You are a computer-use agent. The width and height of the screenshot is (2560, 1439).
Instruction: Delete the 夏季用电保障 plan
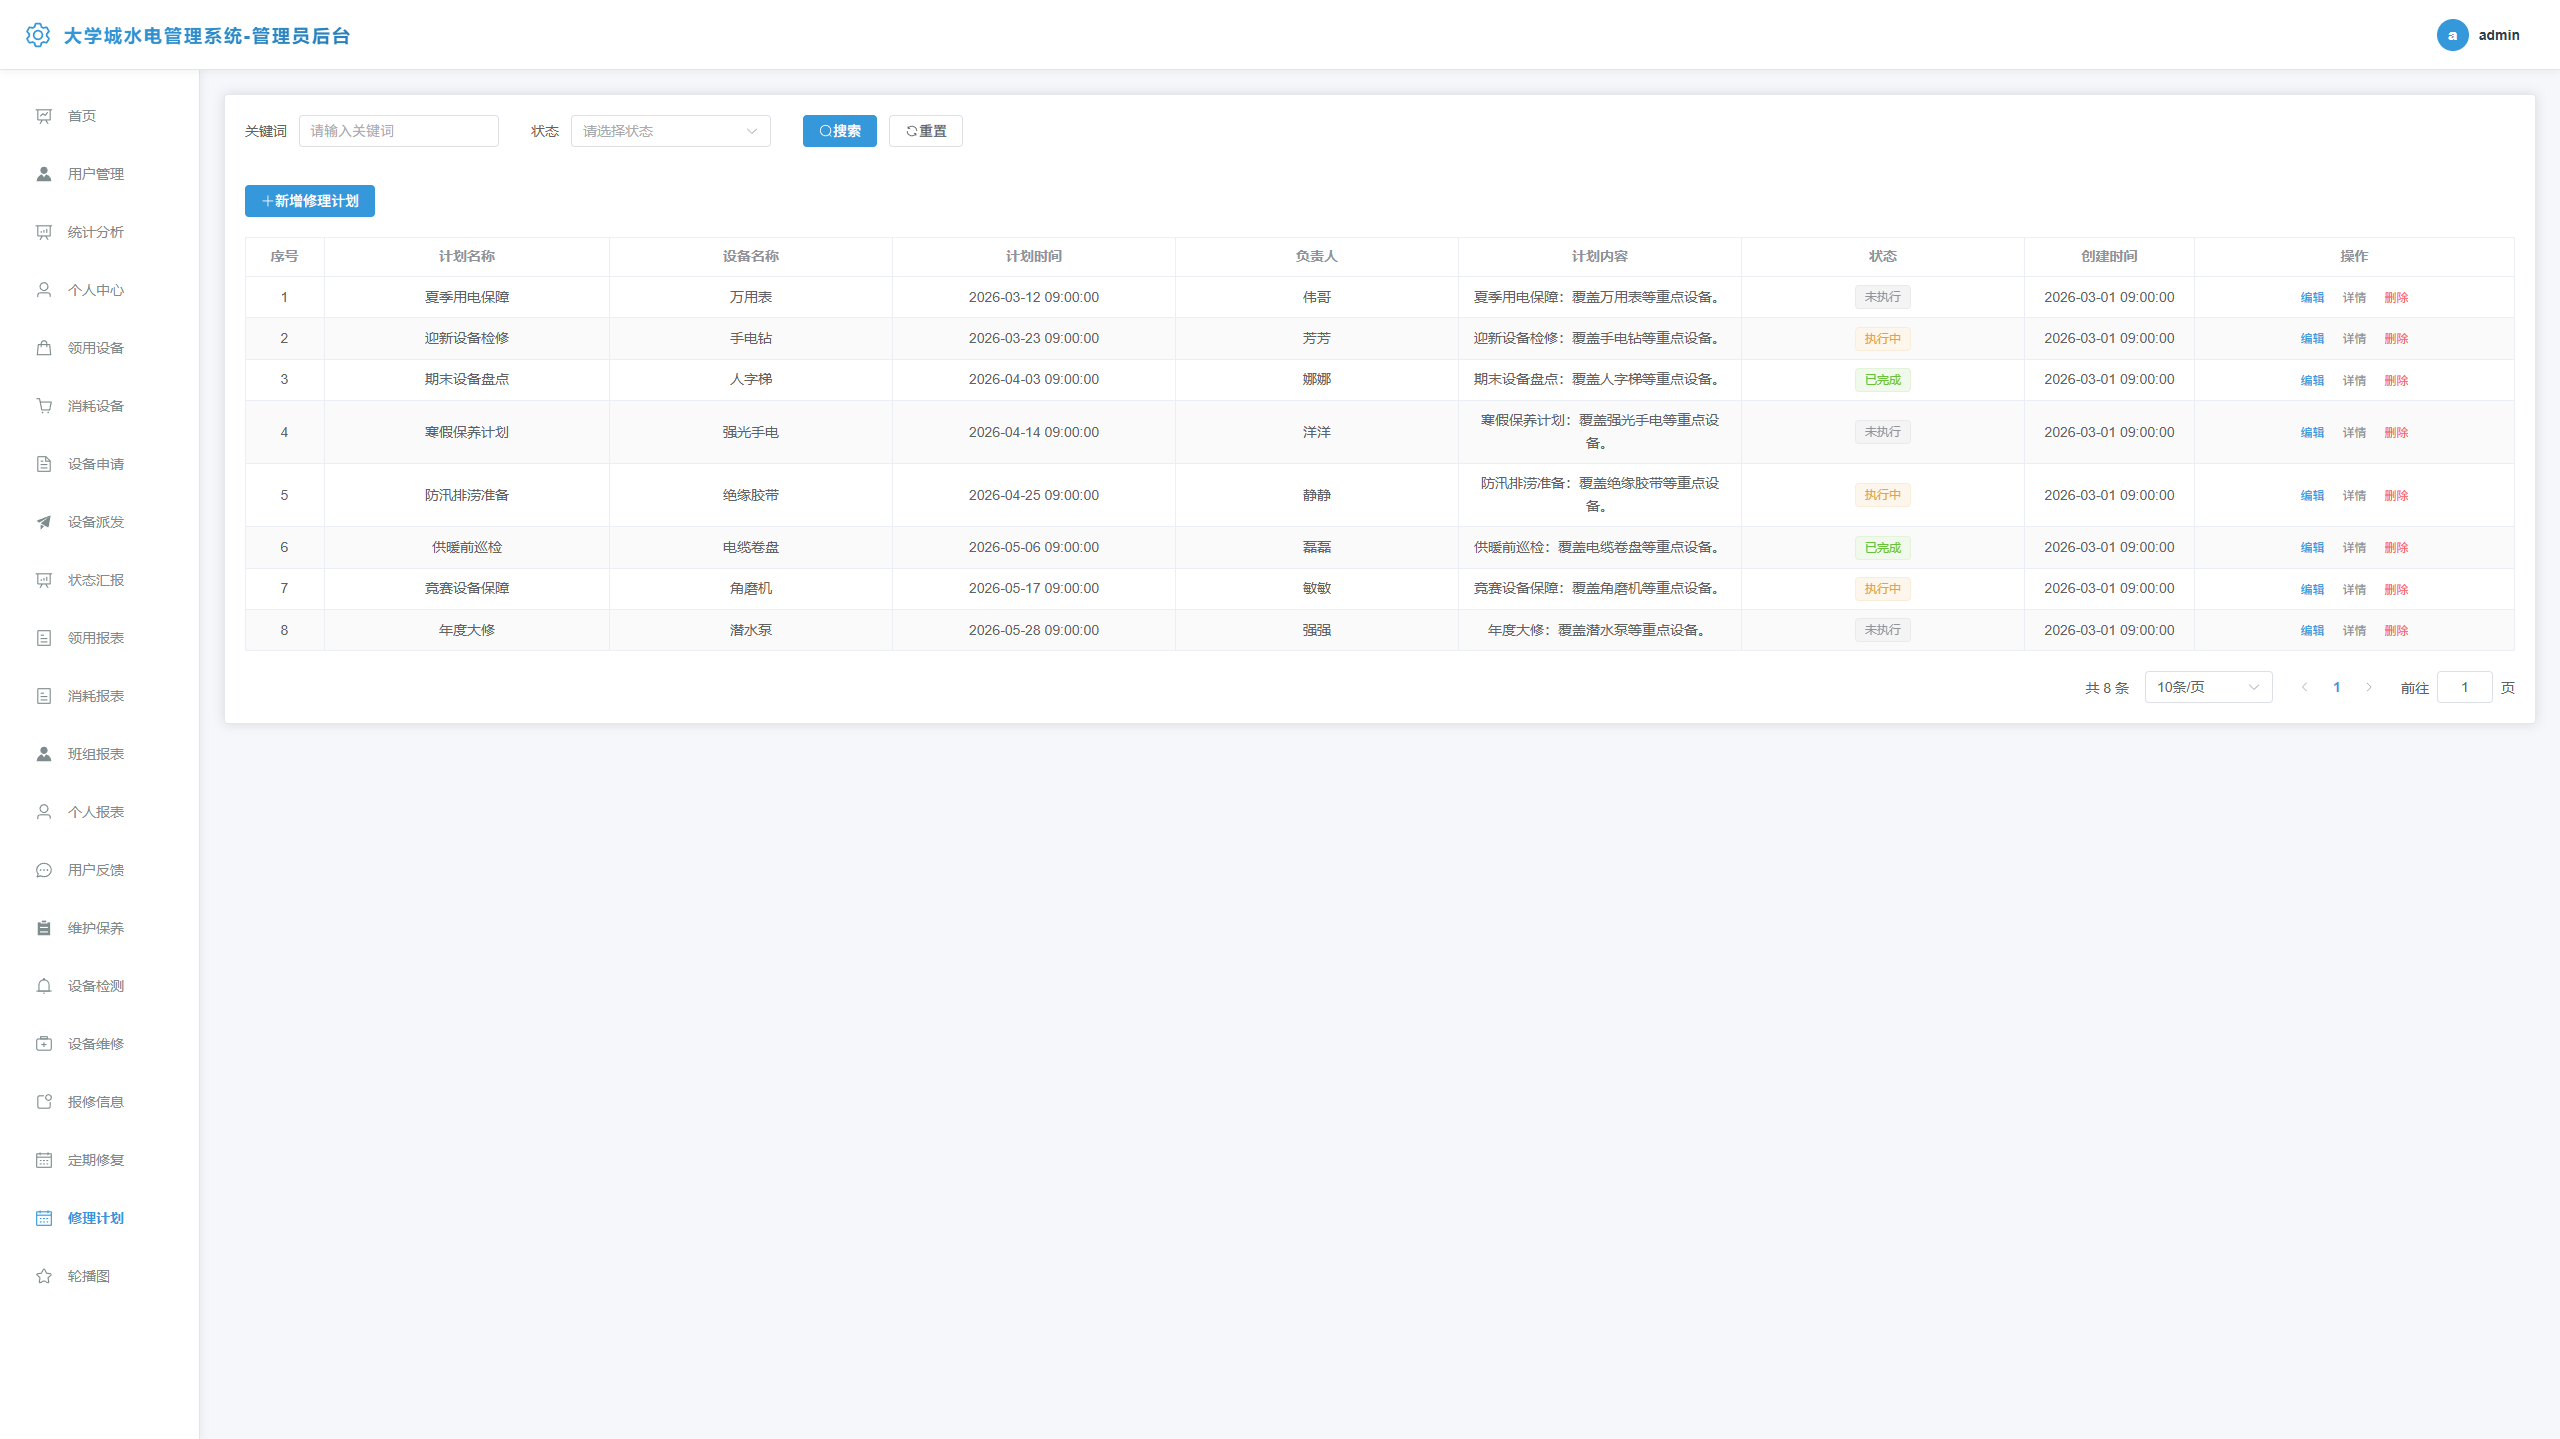2396,298
